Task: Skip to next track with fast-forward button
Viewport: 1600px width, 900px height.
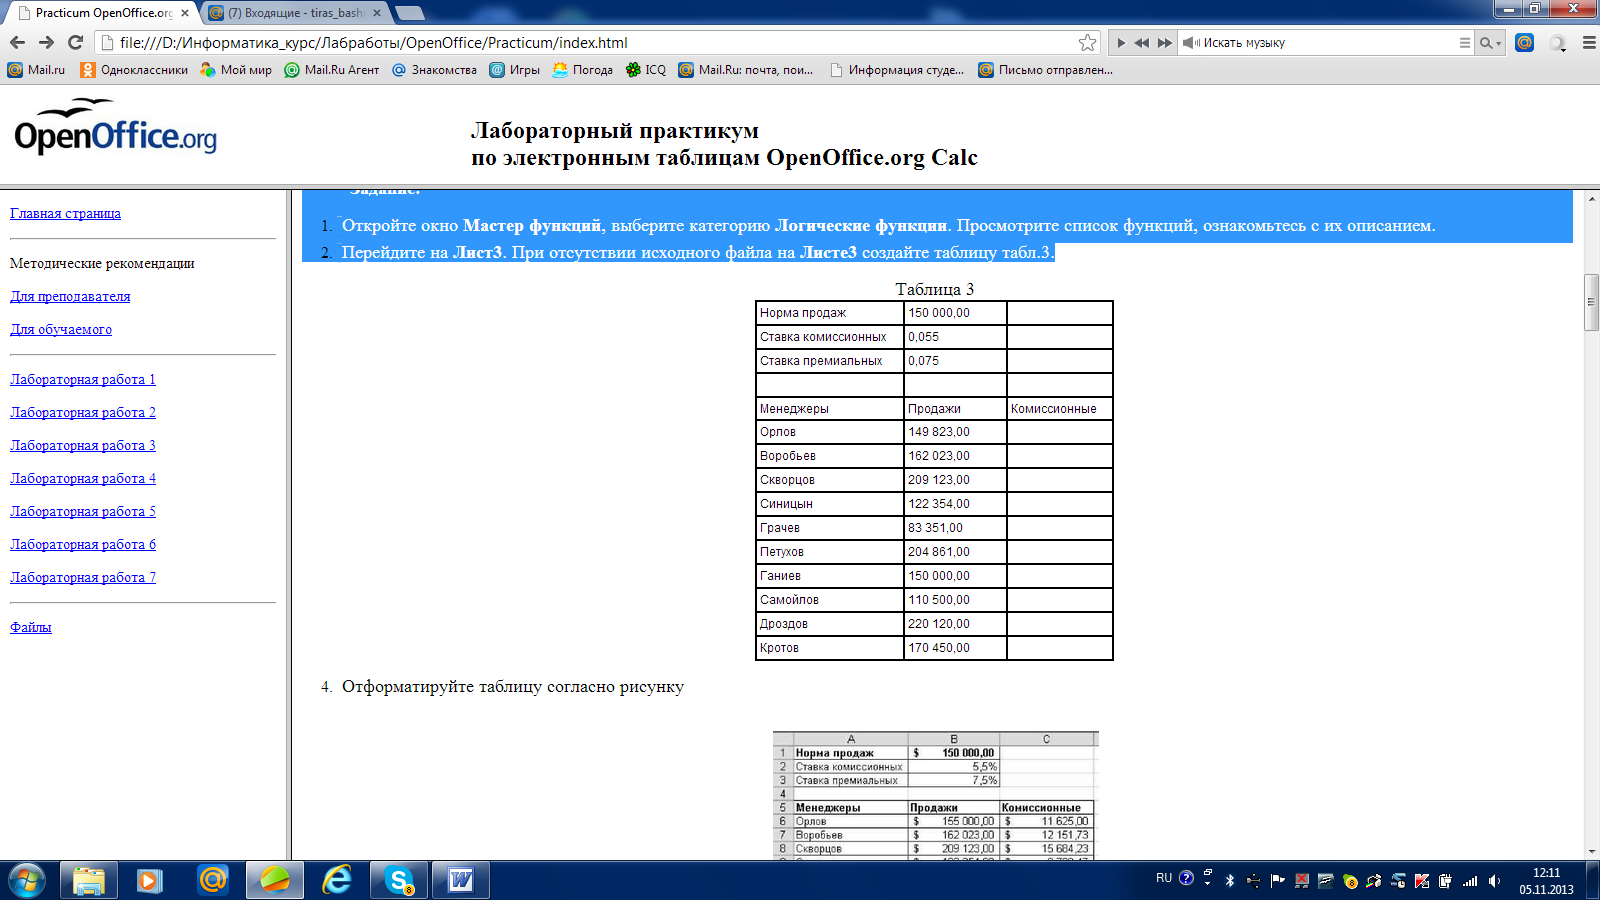Action: pos(1164,43)
